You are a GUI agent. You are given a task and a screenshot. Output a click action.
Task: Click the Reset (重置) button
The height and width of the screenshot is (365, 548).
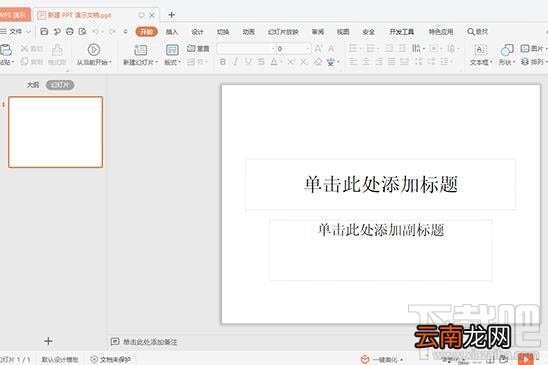click(x=198, y=49)
